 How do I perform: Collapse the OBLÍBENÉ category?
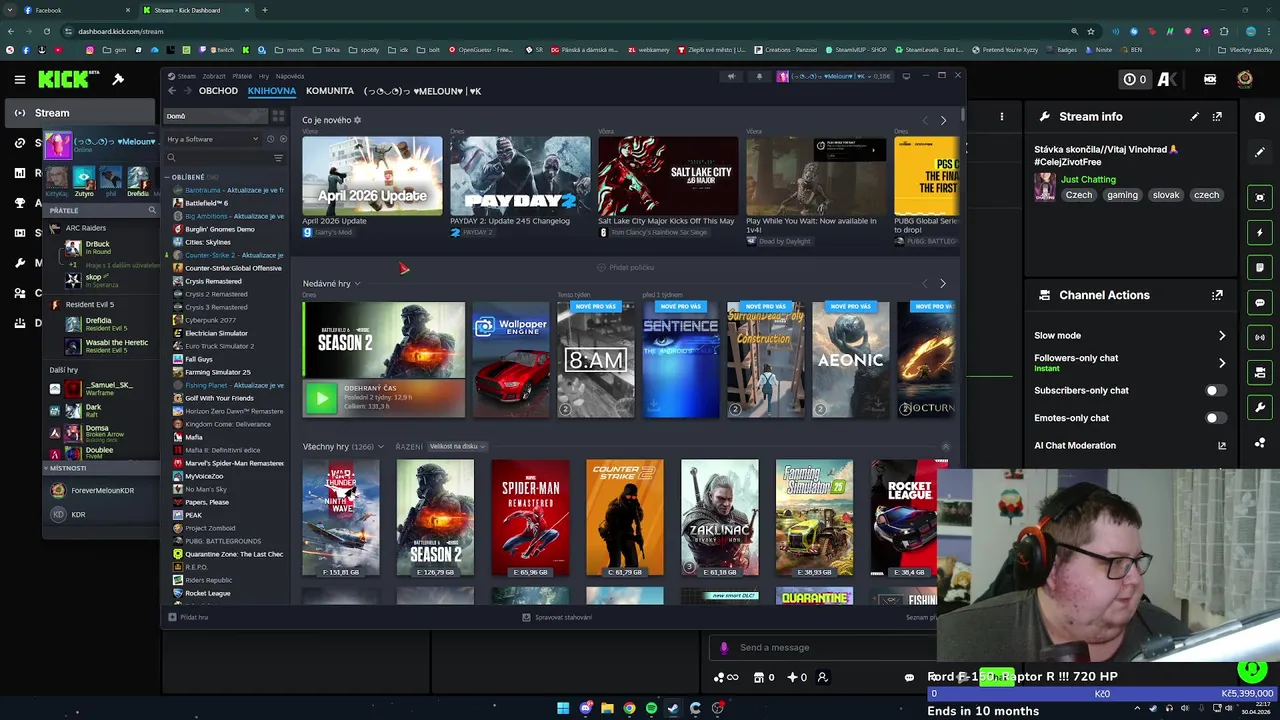(167, 177)
